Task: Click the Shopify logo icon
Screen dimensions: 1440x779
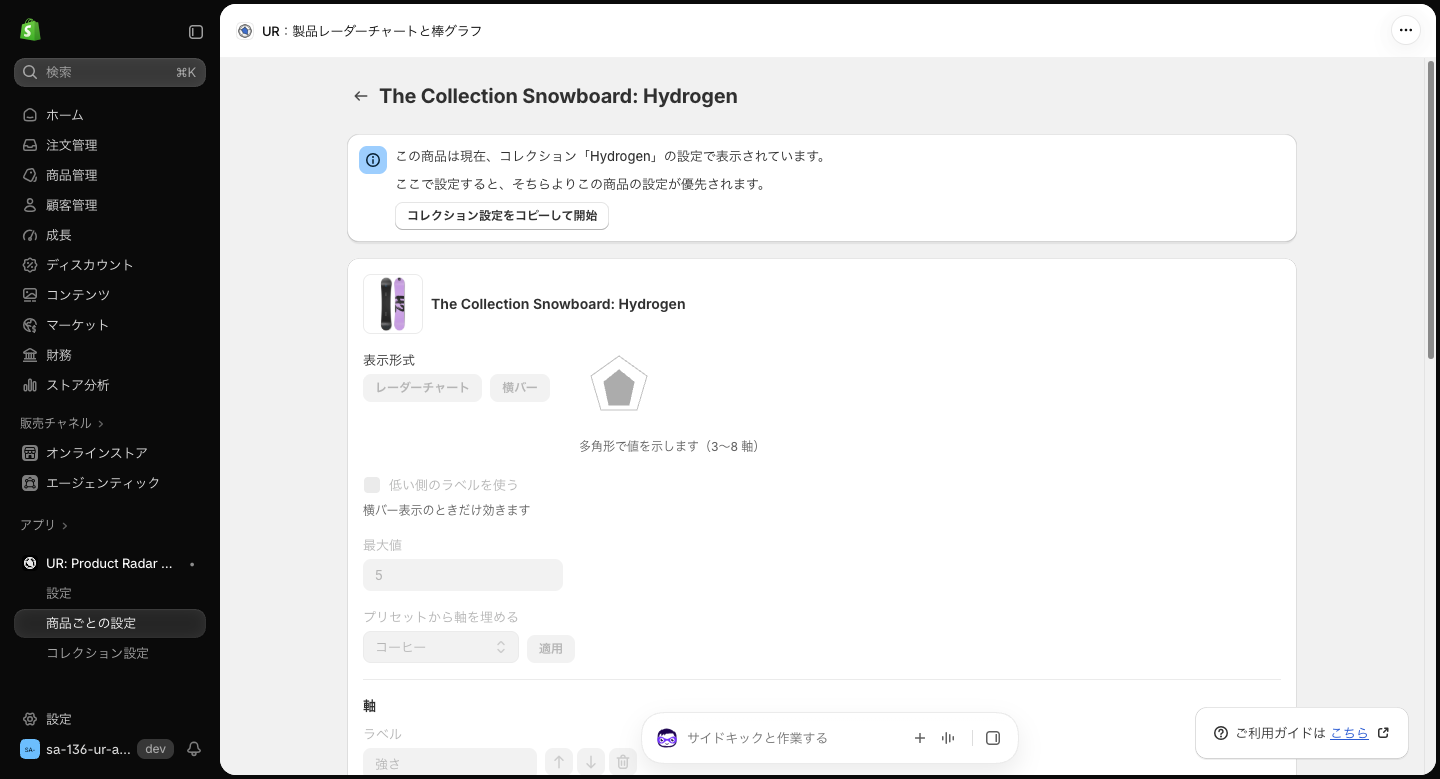Action: click(30, 30)
